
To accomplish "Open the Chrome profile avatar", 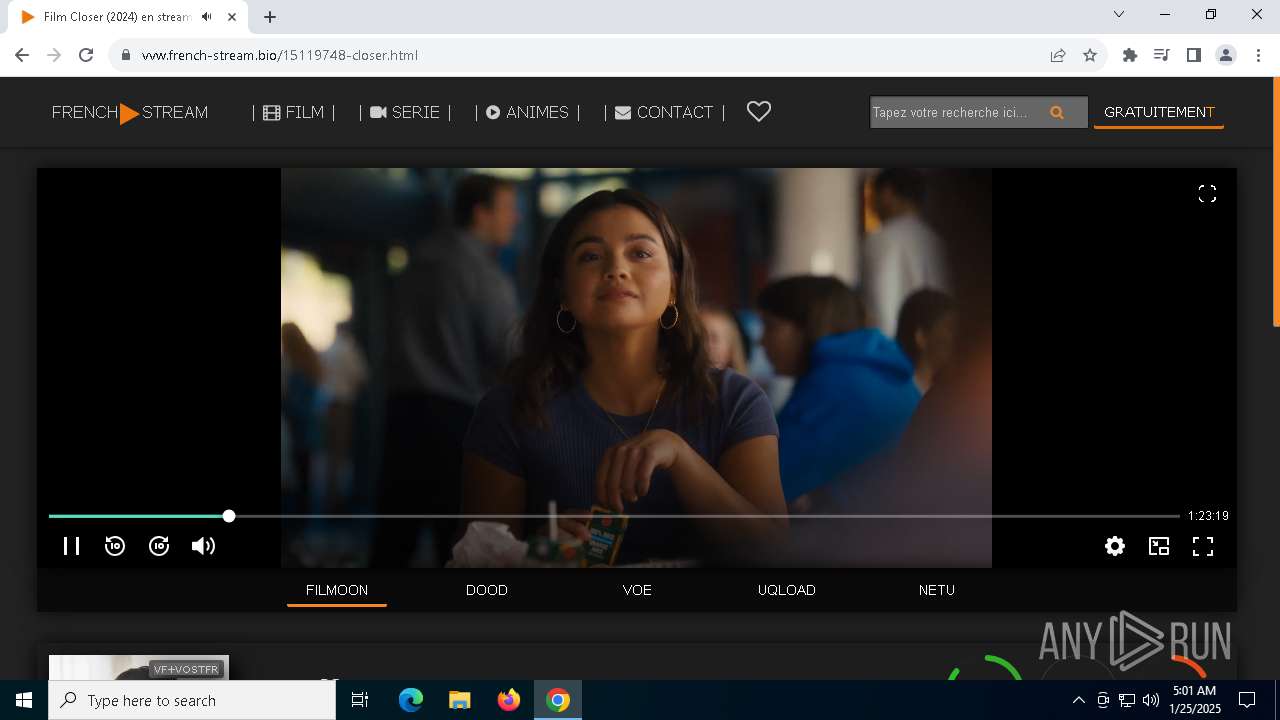I will pos(1226,55).
